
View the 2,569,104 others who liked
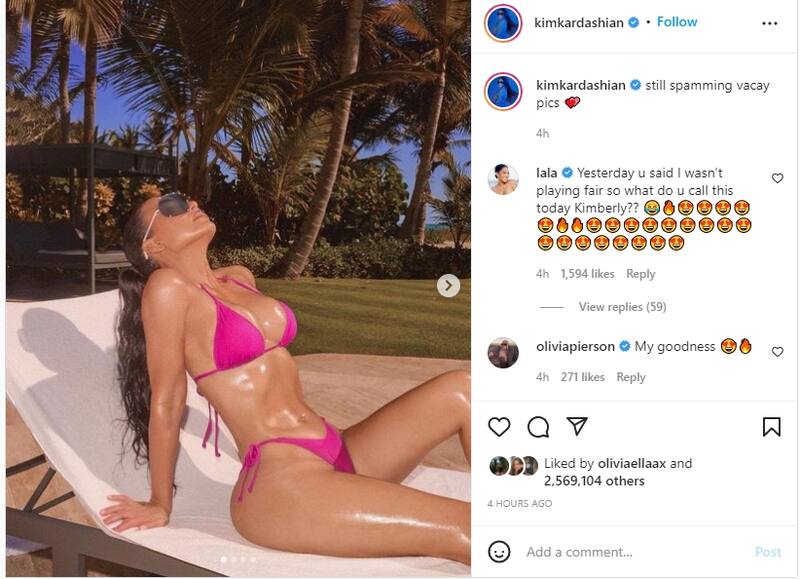click(594, 481)
